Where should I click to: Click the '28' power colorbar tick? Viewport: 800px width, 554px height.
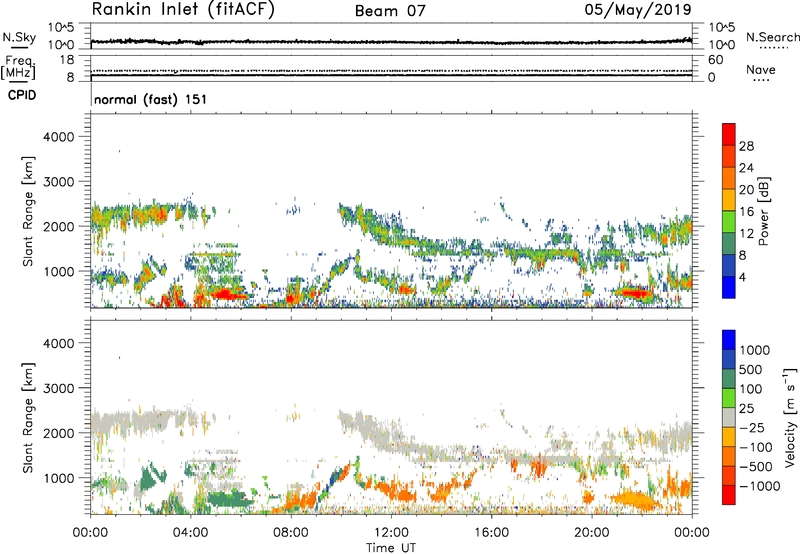tap(746, 146)
